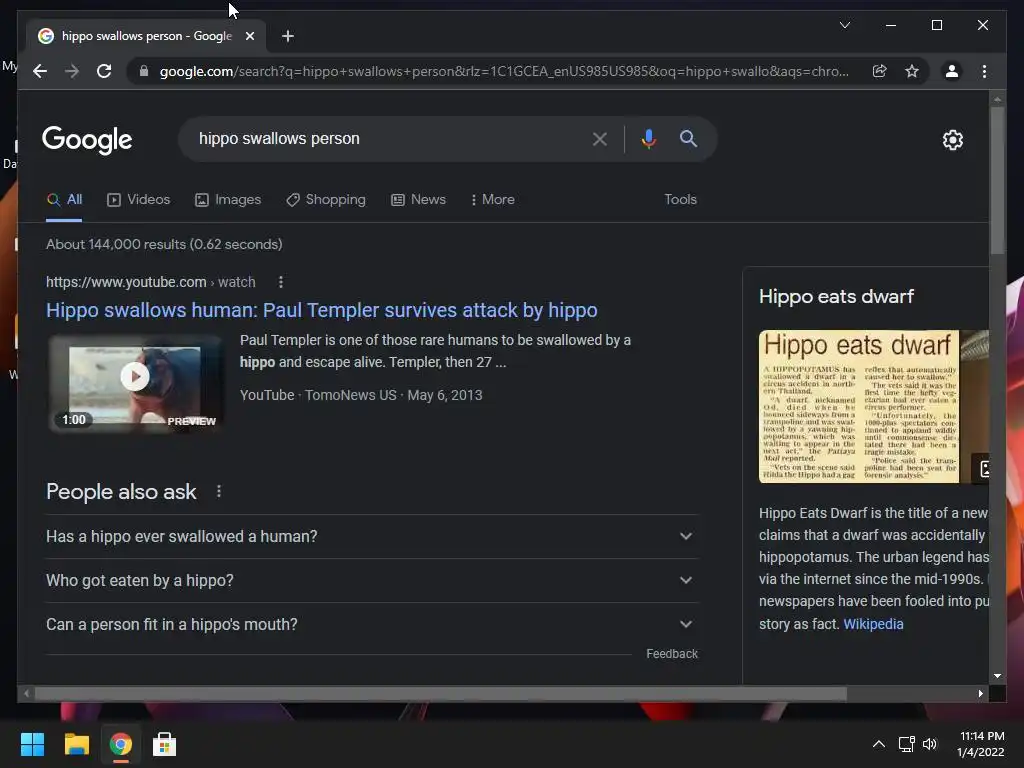This screenshot has height=768, width=1024.
Task: Open the Windows Start menu
Action: pyautogui.click(x=32, y=744)
